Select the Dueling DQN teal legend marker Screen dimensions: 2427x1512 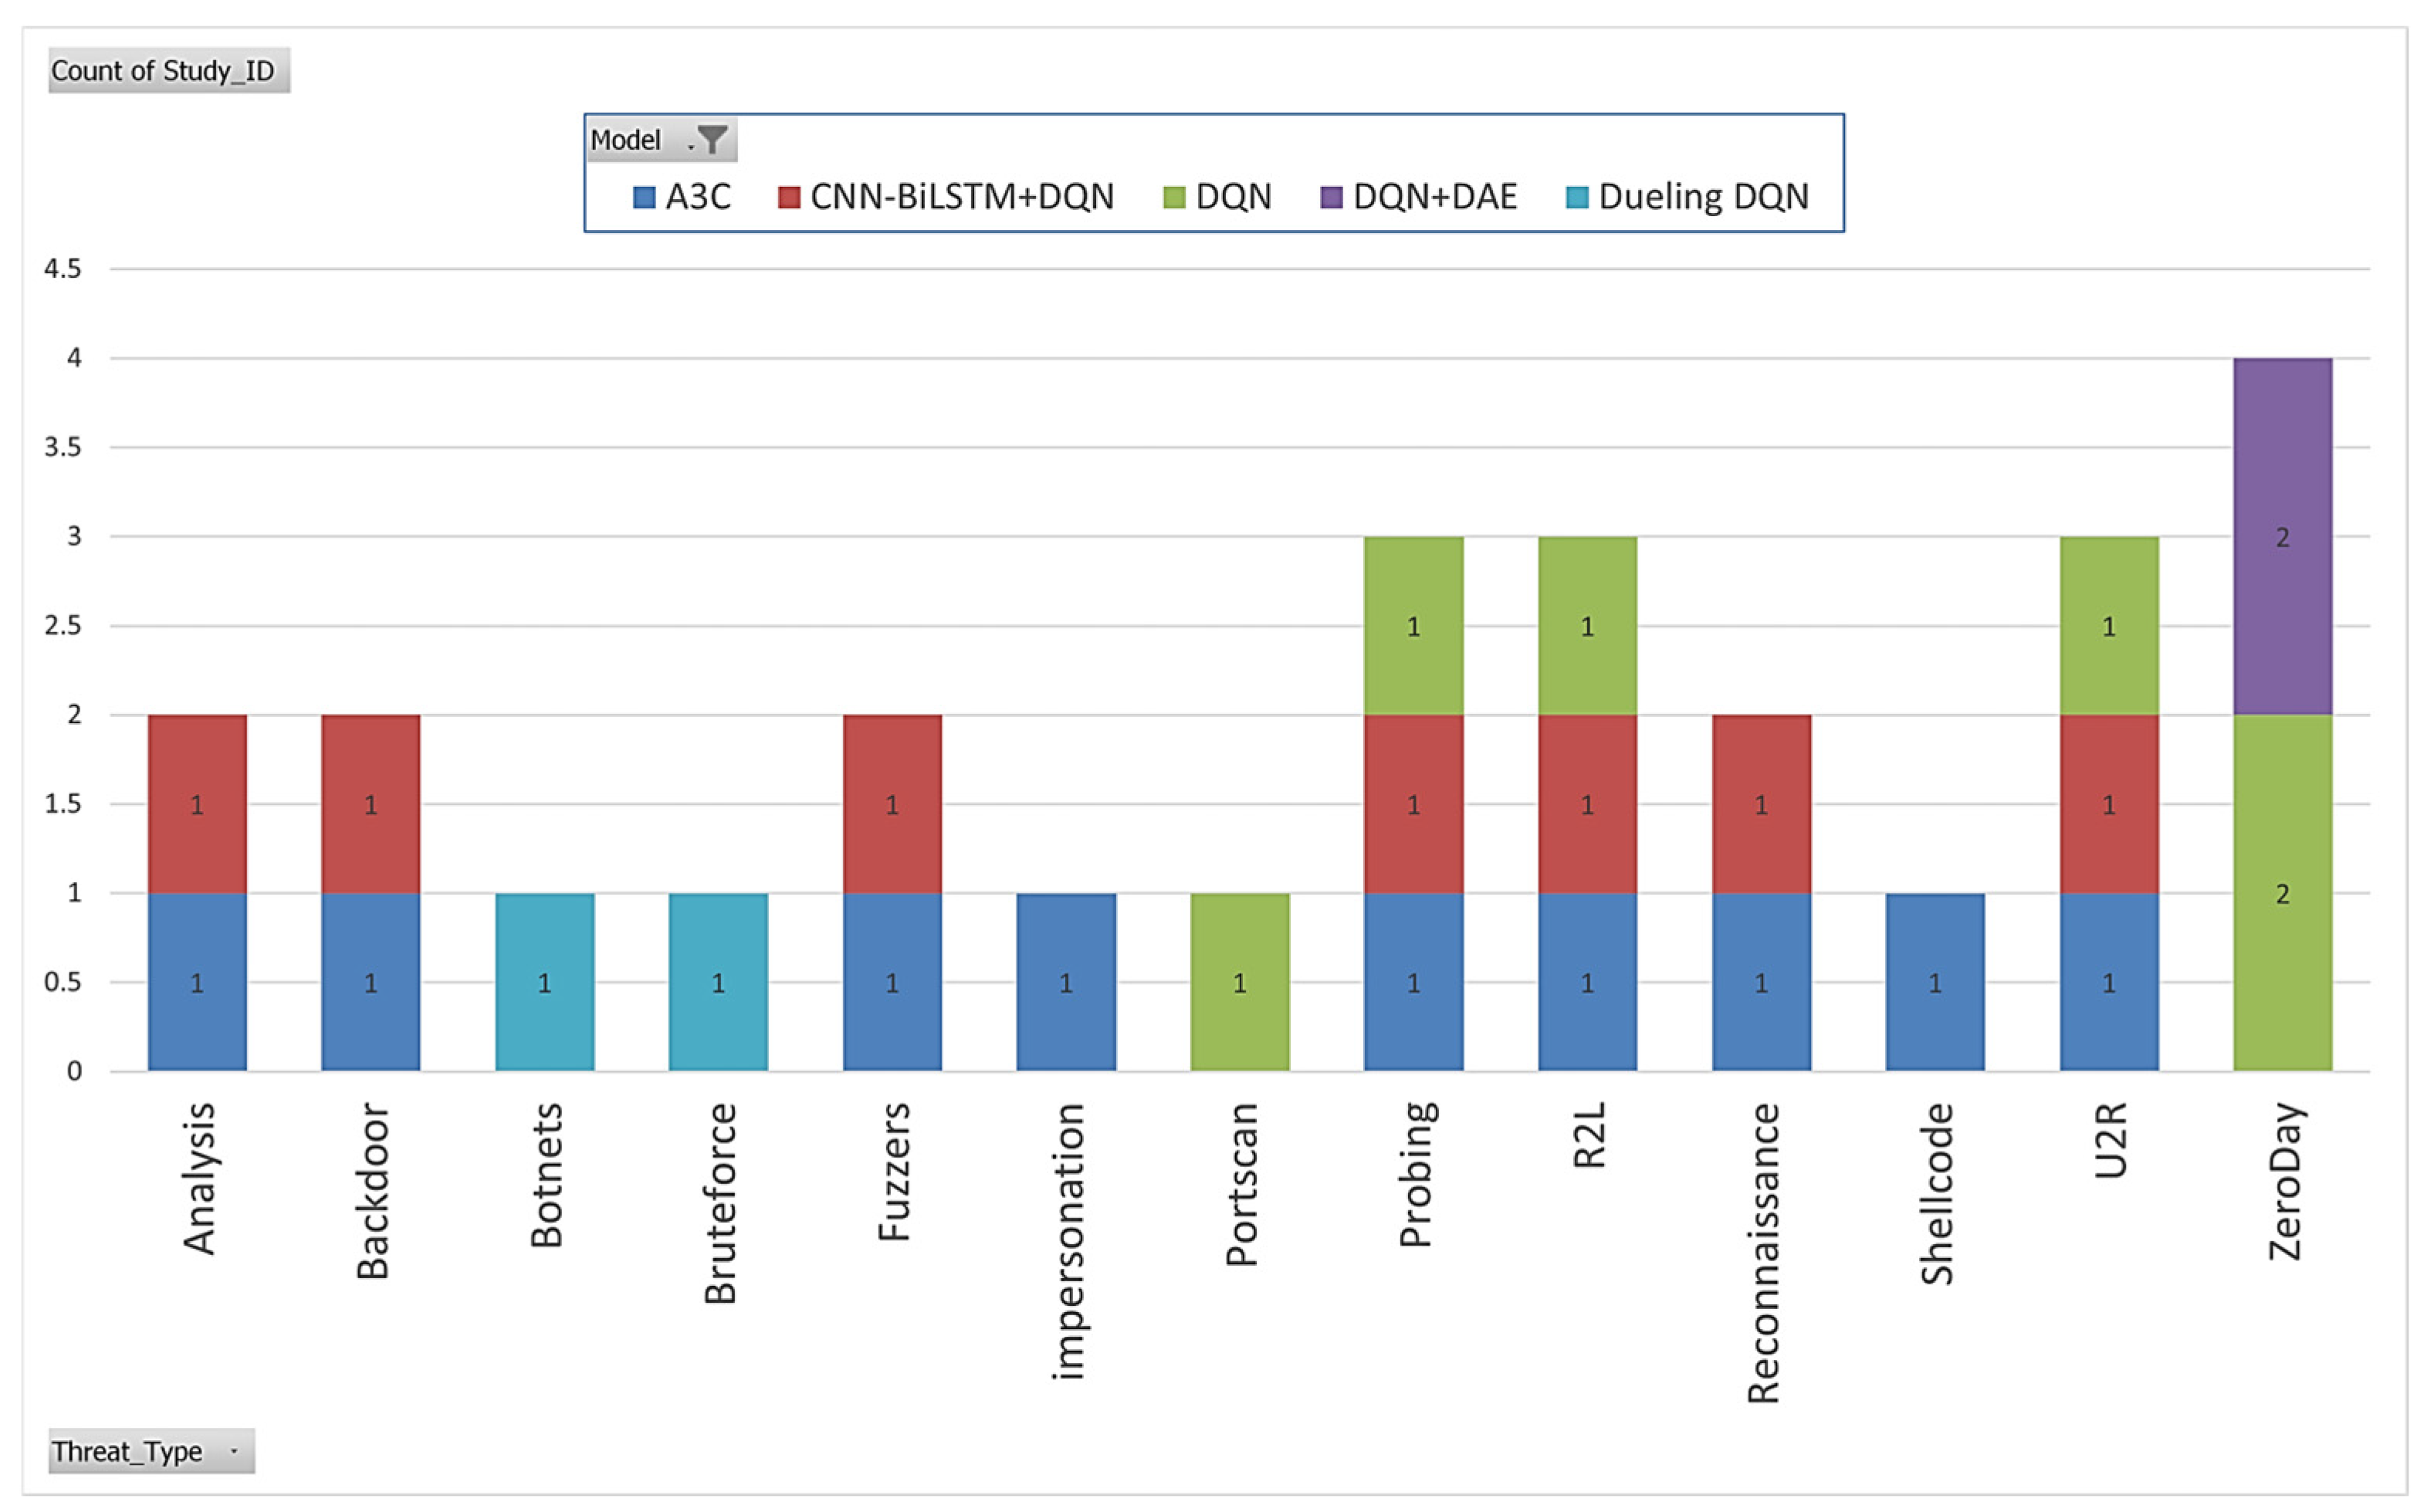pos(1577,197)
